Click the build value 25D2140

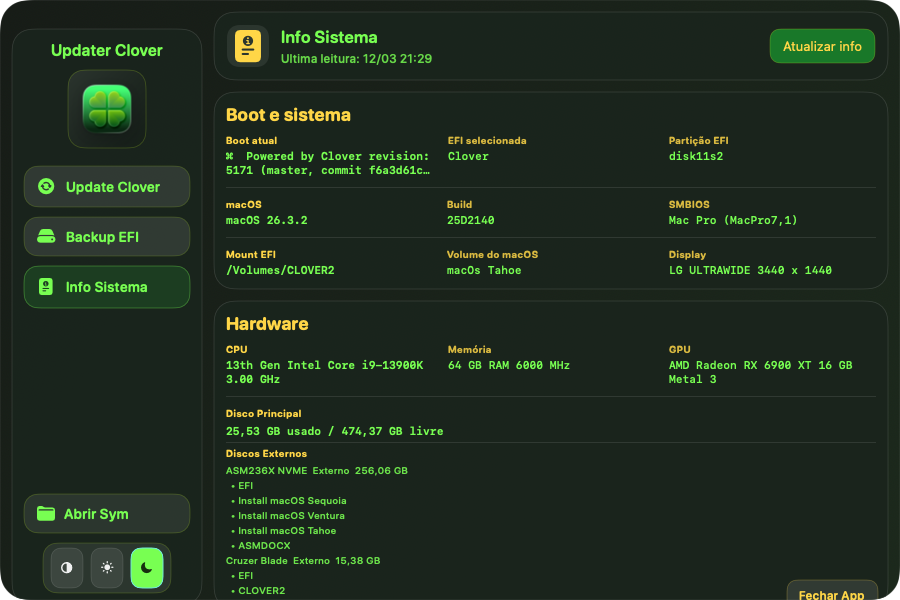(x=471, y=220)
